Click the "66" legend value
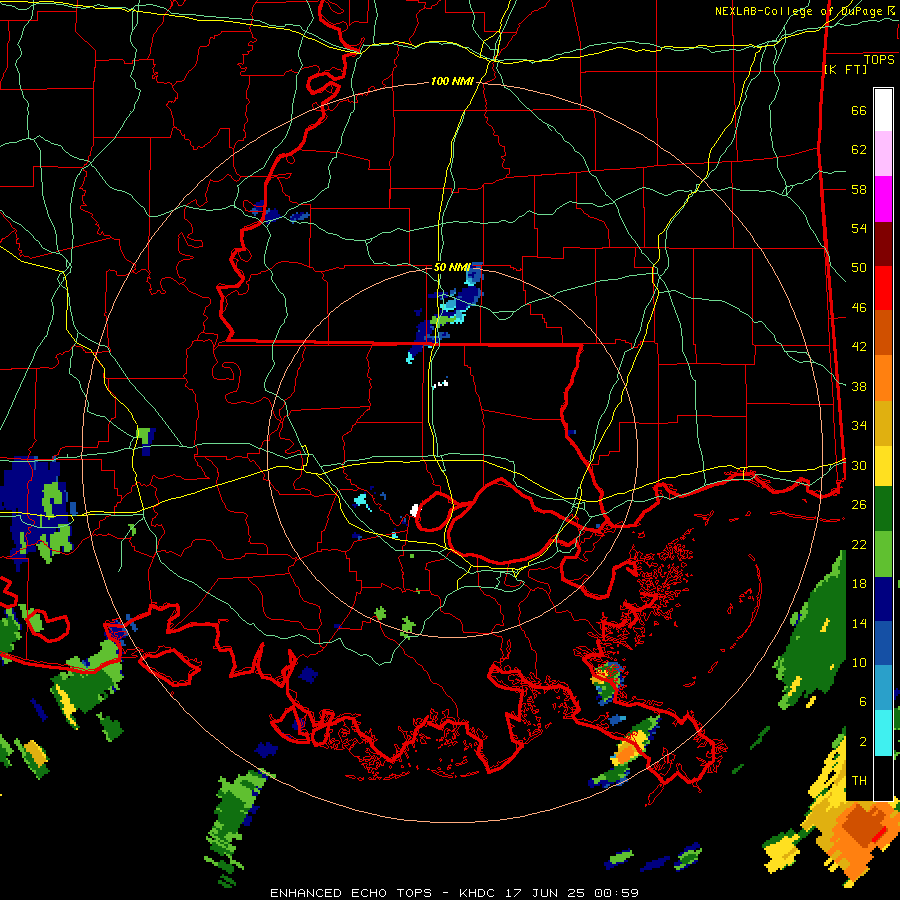 click(x=859, y=110)
